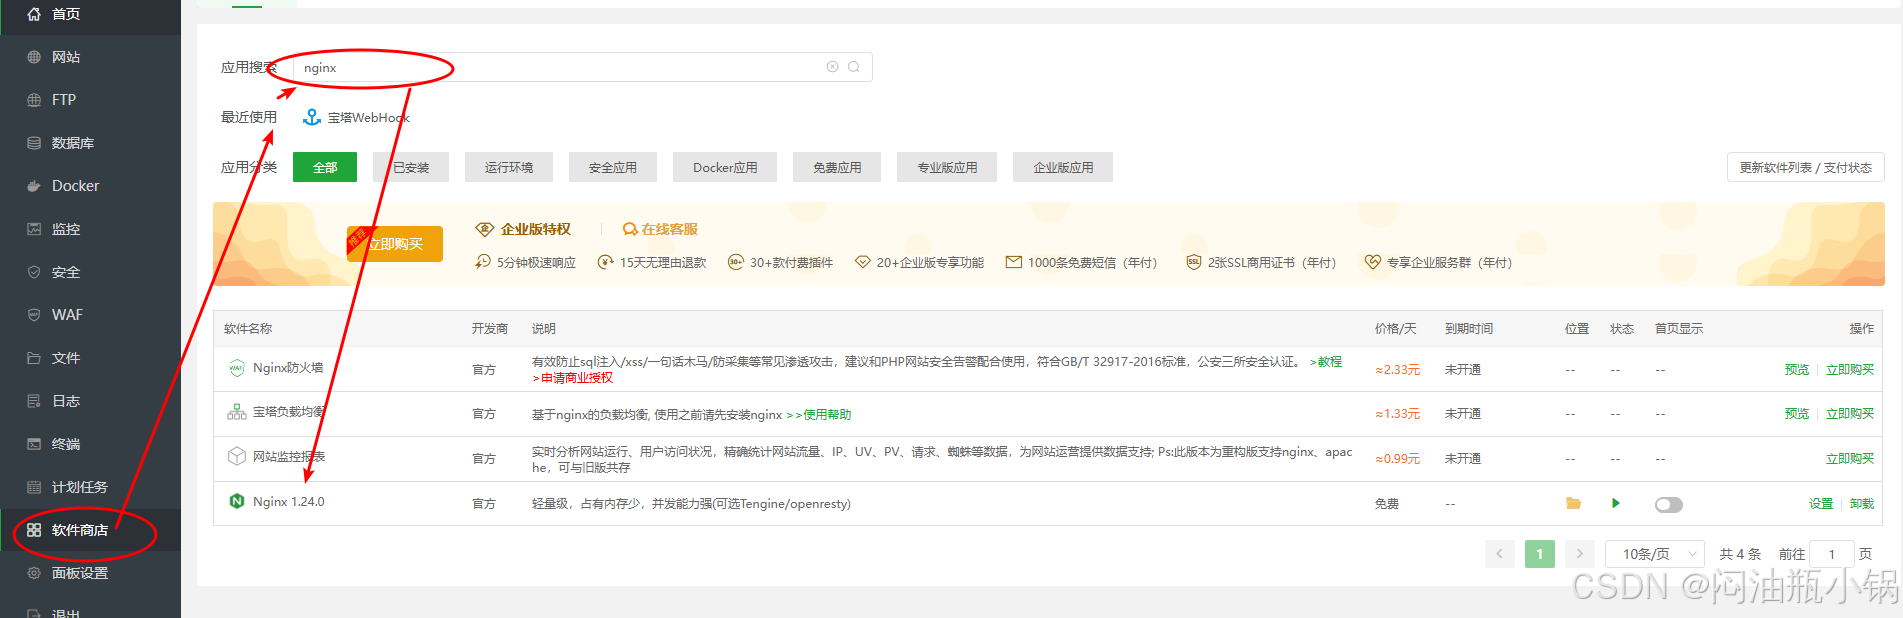Select page 1 in pagination

[1540, 554]
